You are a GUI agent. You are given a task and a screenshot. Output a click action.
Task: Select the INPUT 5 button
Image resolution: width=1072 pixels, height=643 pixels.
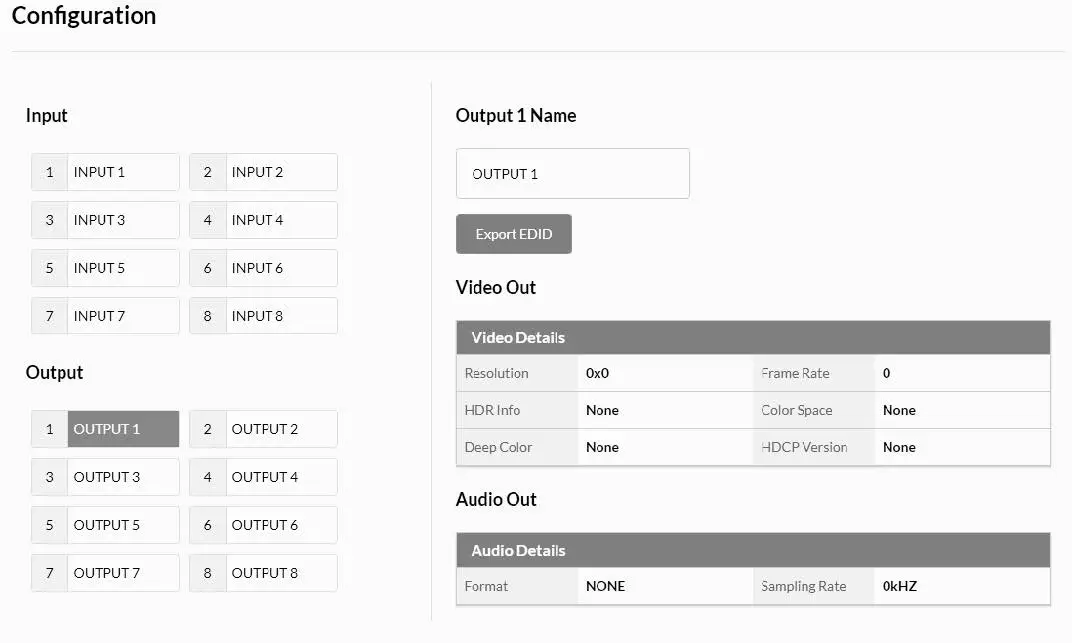pyautogui.click(x=105, y=268)
